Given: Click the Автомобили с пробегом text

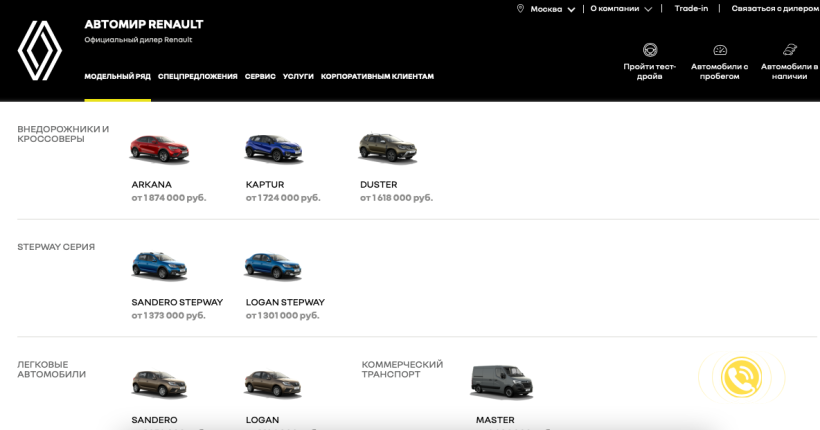Looking at the screenshot, I should [720, 71].
